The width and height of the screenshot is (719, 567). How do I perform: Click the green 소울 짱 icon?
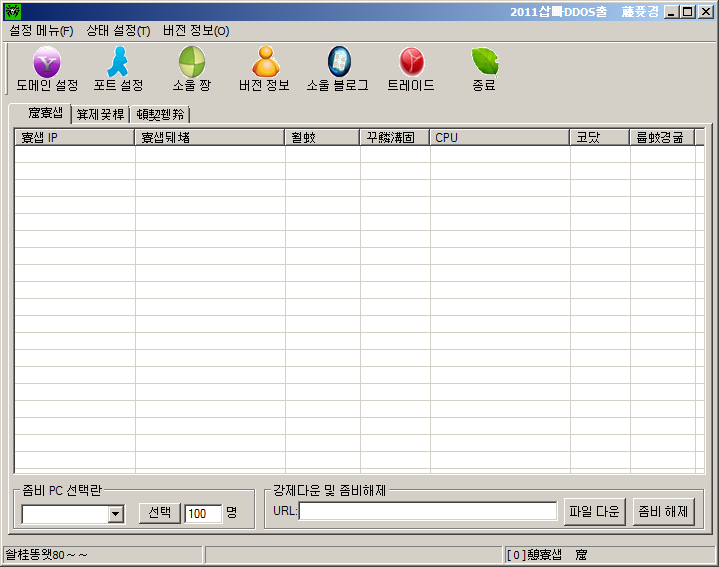(192, 63)
